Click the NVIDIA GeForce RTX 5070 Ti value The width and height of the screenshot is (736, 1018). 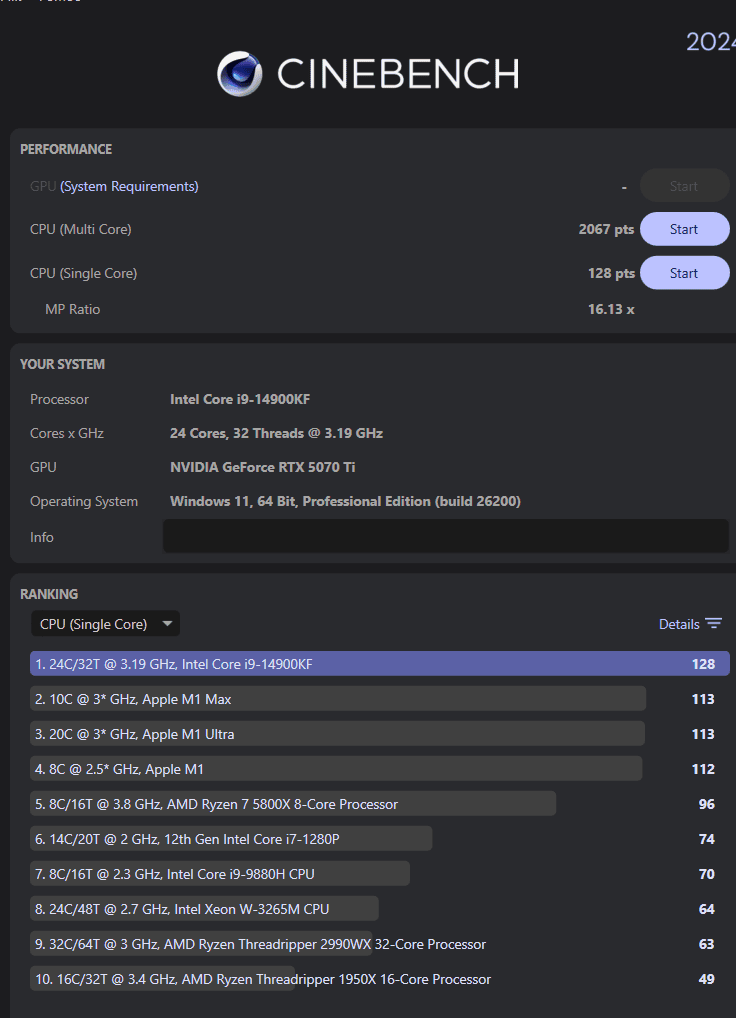[263, 467]
